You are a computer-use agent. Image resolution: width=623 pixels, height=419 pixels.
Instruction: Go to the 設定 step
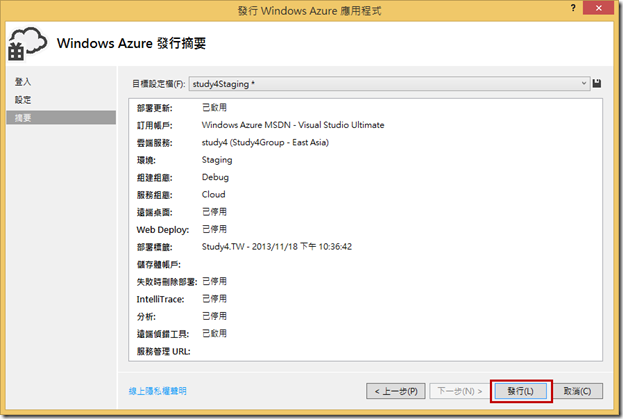(x=23, y=100)
